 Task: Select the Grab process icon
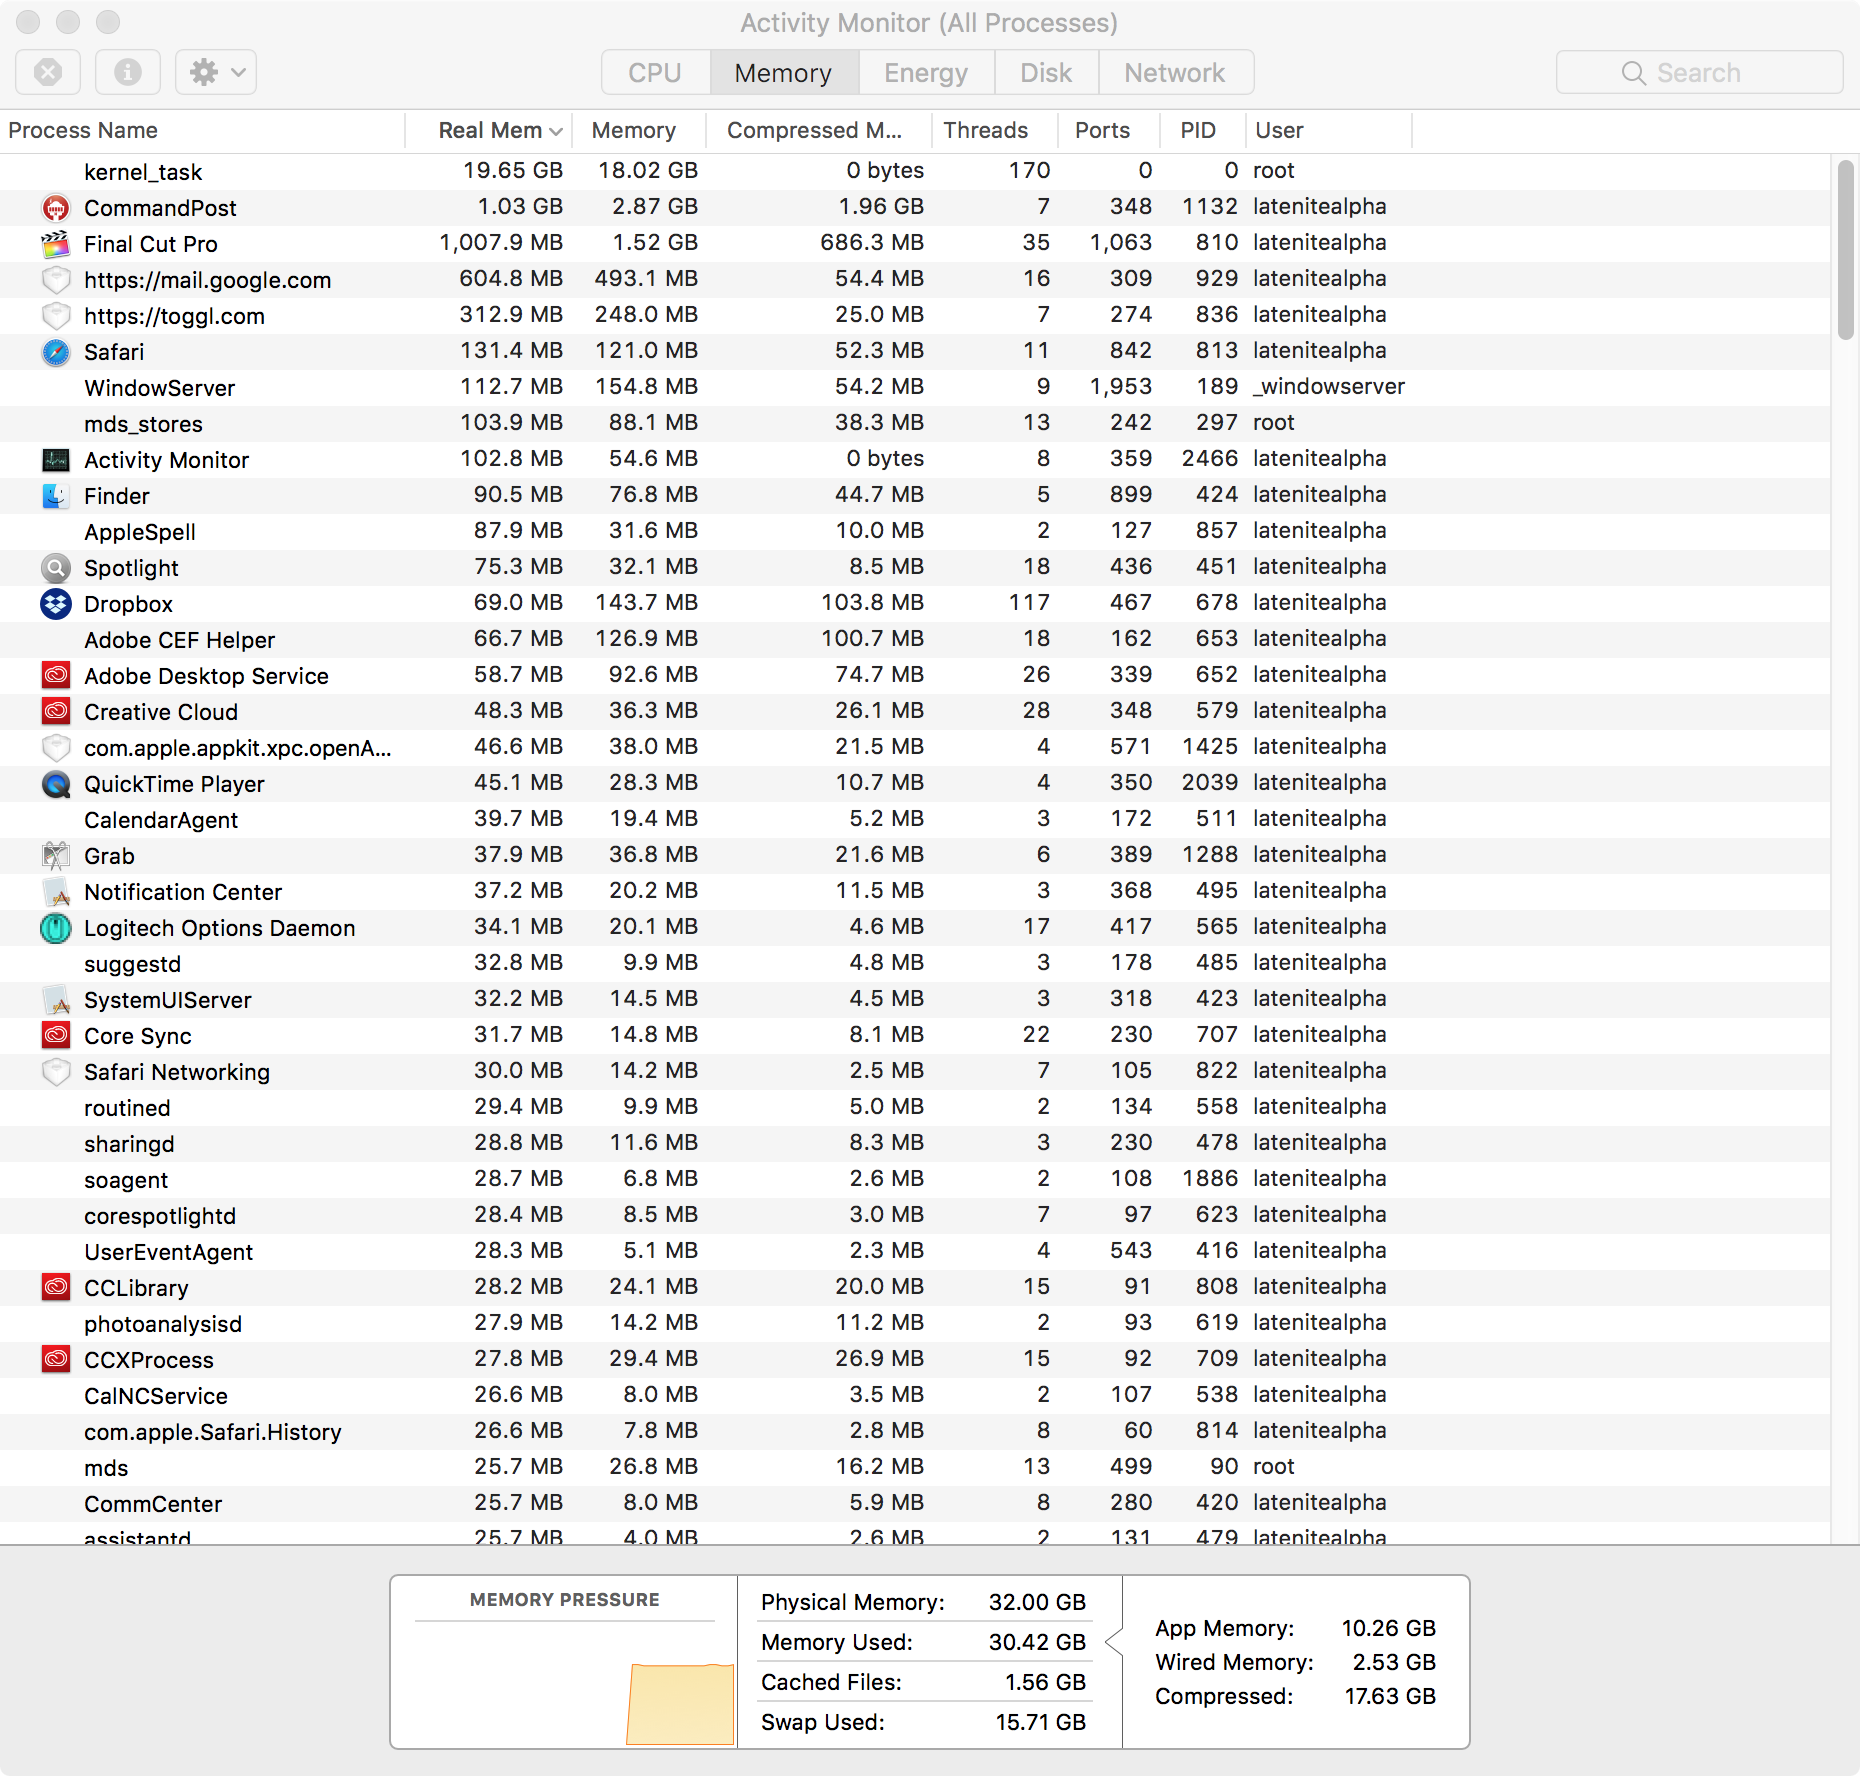pyautogui.click(x=56, y=855)
